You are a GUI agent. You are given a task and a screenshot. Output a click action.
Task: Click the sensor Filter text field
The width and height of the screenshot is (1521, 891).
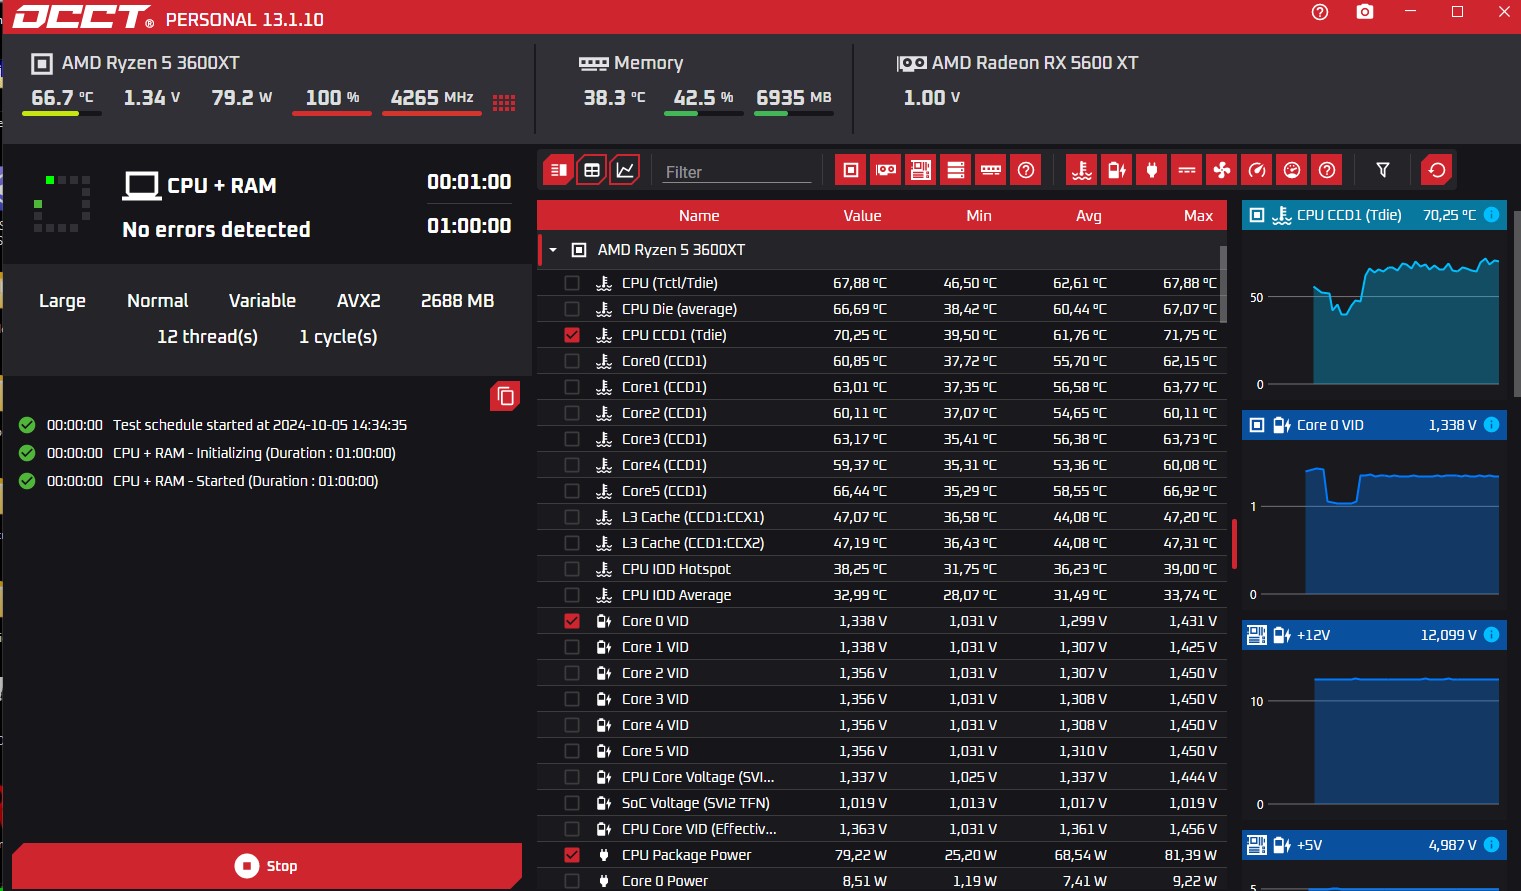pos(737,172)
